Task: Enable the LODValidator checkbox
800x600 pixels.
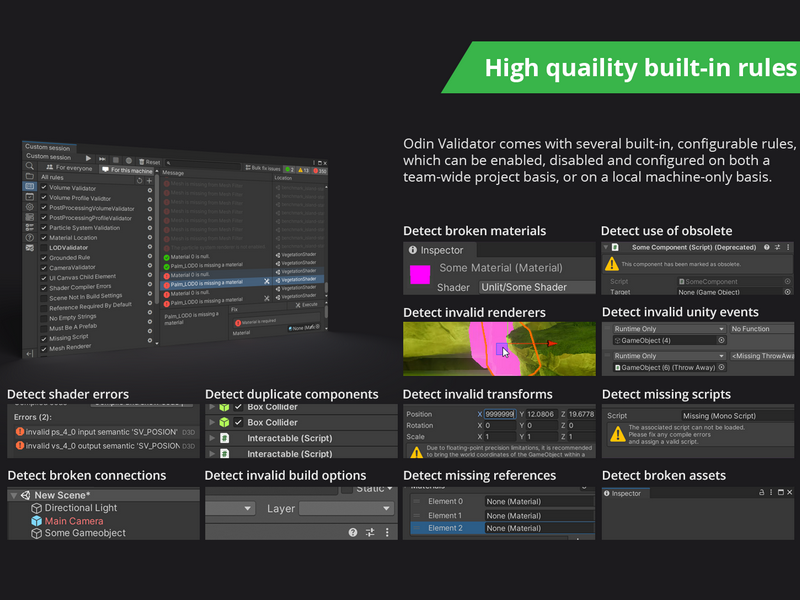Action: [x=44, y=247]
